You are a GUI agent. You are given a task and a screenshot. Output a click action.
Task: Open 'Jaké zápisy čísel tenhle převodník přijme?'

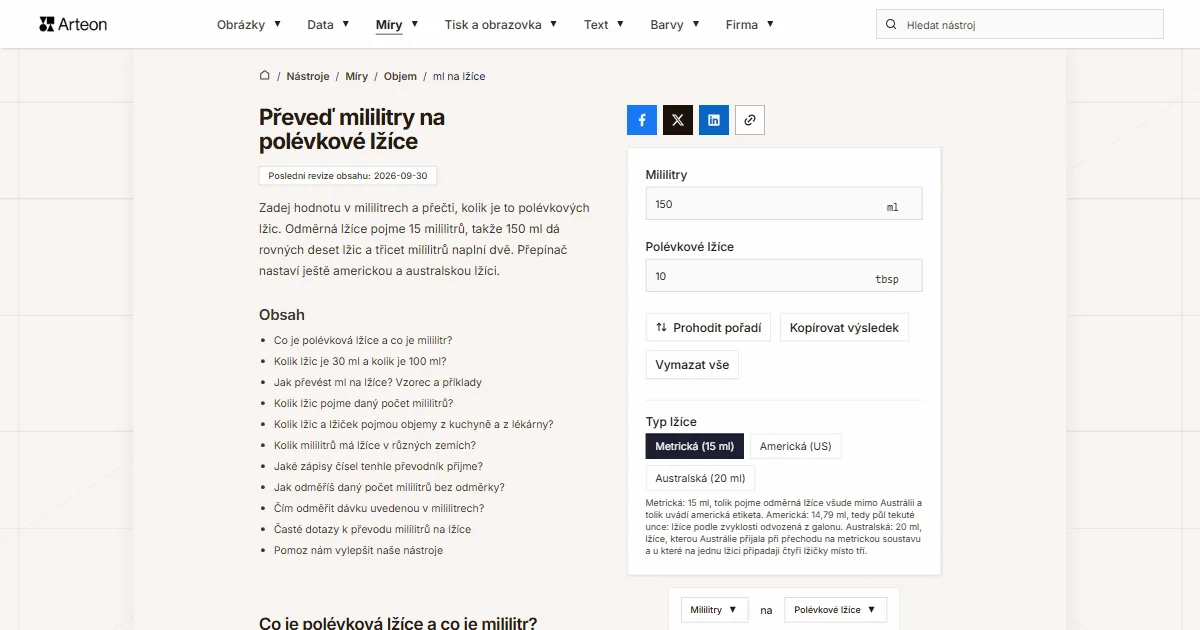tap(378, 466)
